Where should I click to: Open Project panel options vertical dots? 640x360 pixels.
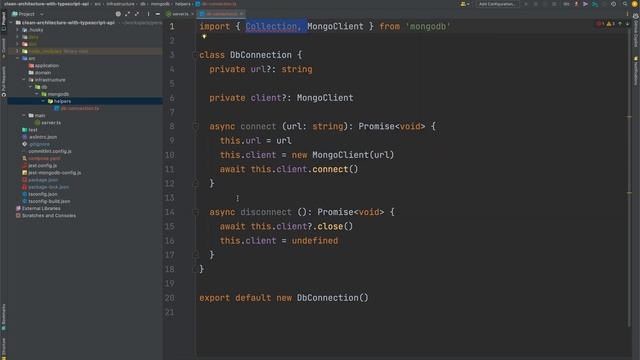[x=148, y=14]
